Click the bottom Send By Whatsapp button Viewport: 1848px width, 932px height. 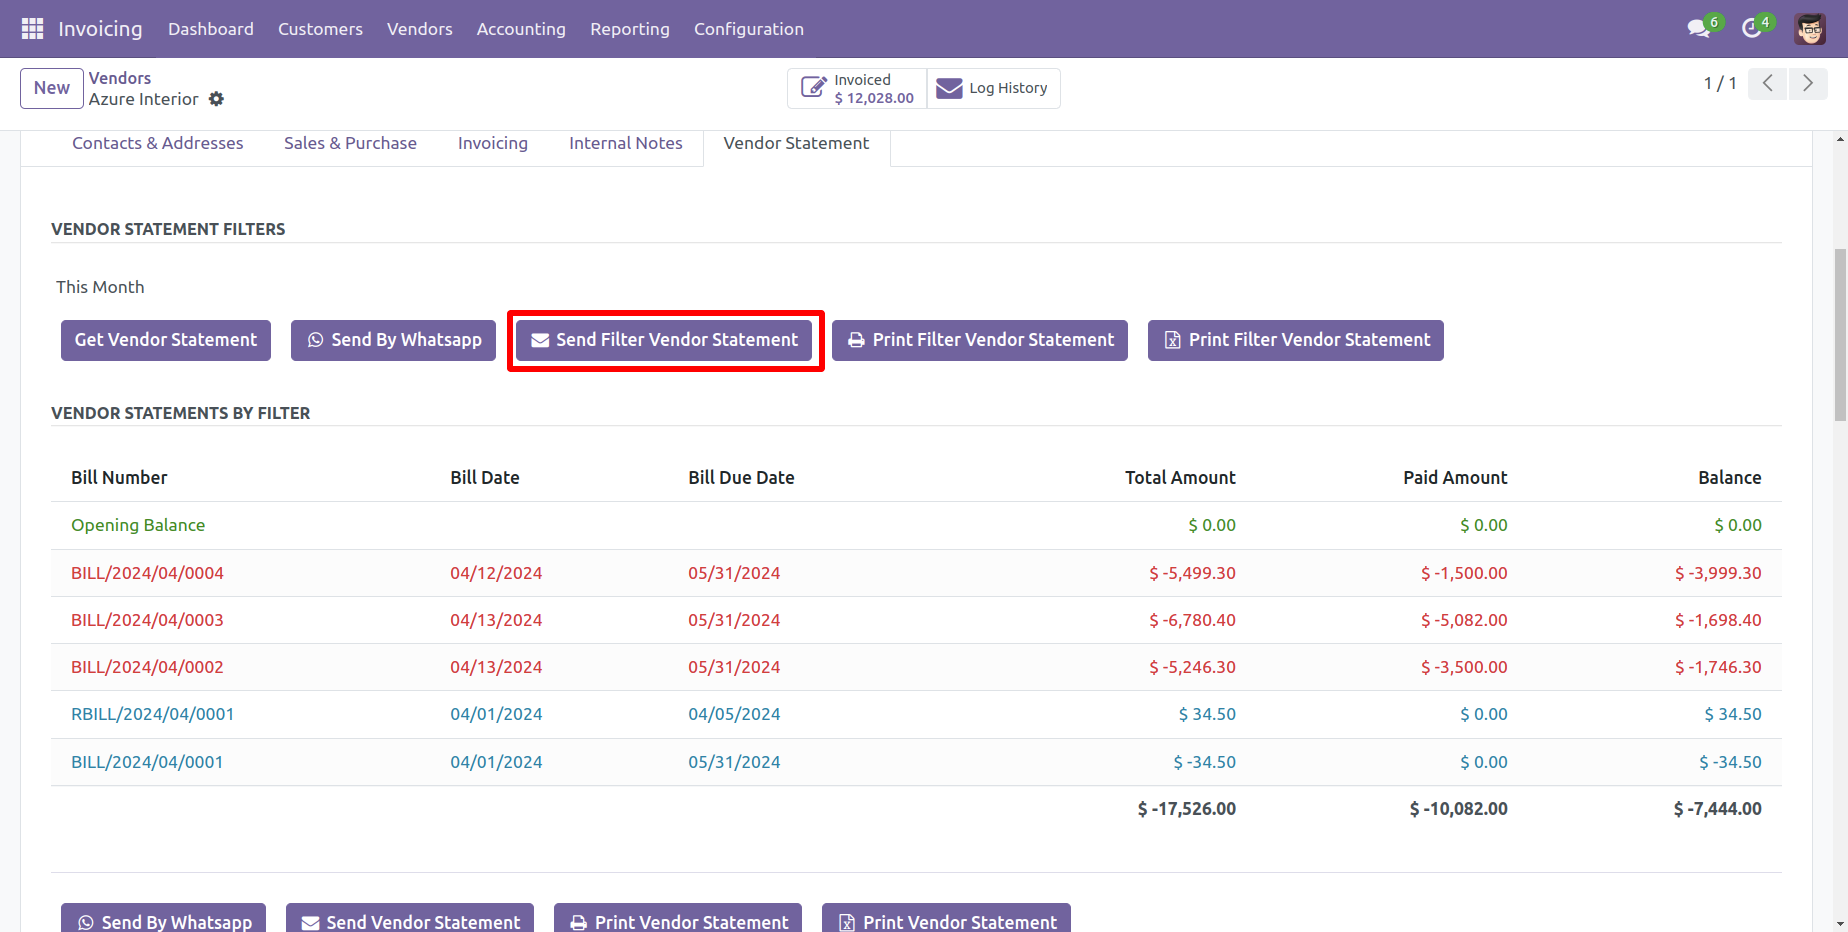164,920
